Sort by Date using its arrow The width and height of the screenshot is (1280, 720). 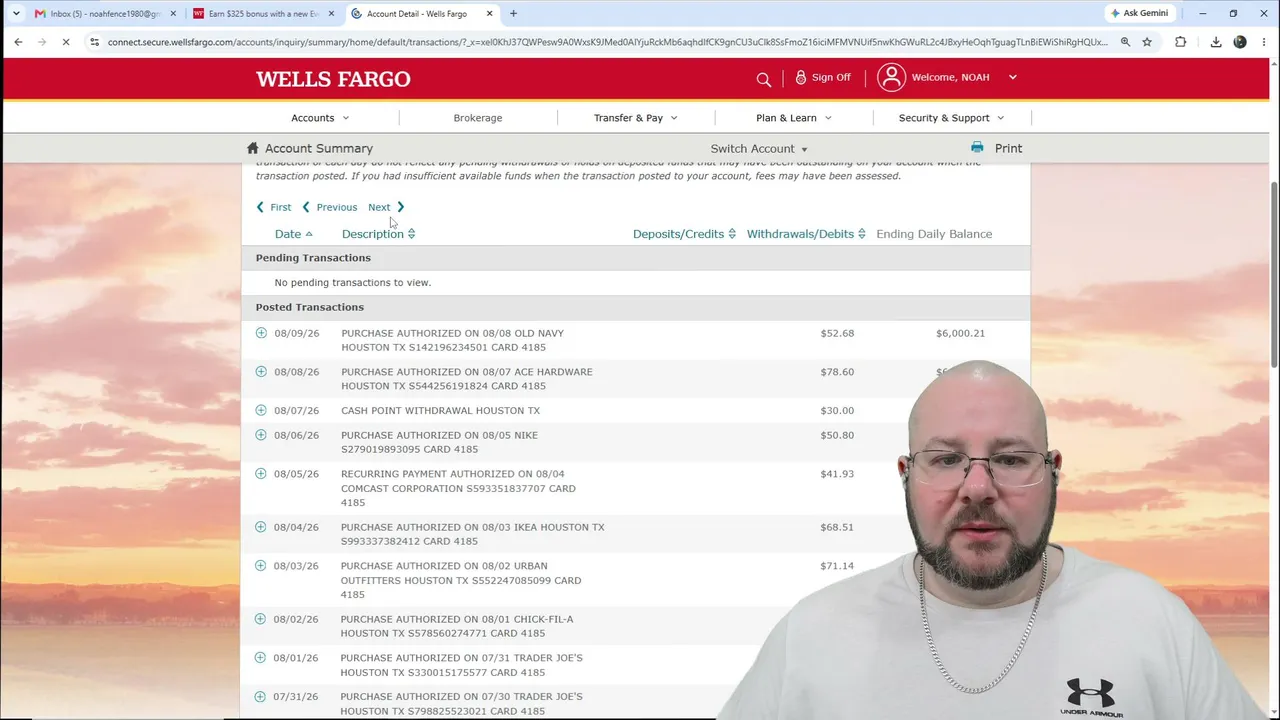pos(309,234)
